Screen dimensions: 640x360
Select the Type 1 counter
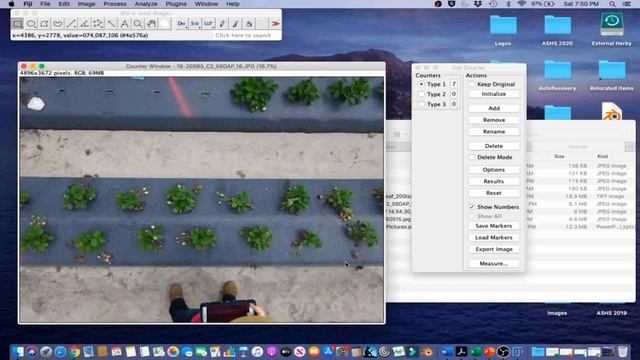pyautogui.click(x=422, y=84)
